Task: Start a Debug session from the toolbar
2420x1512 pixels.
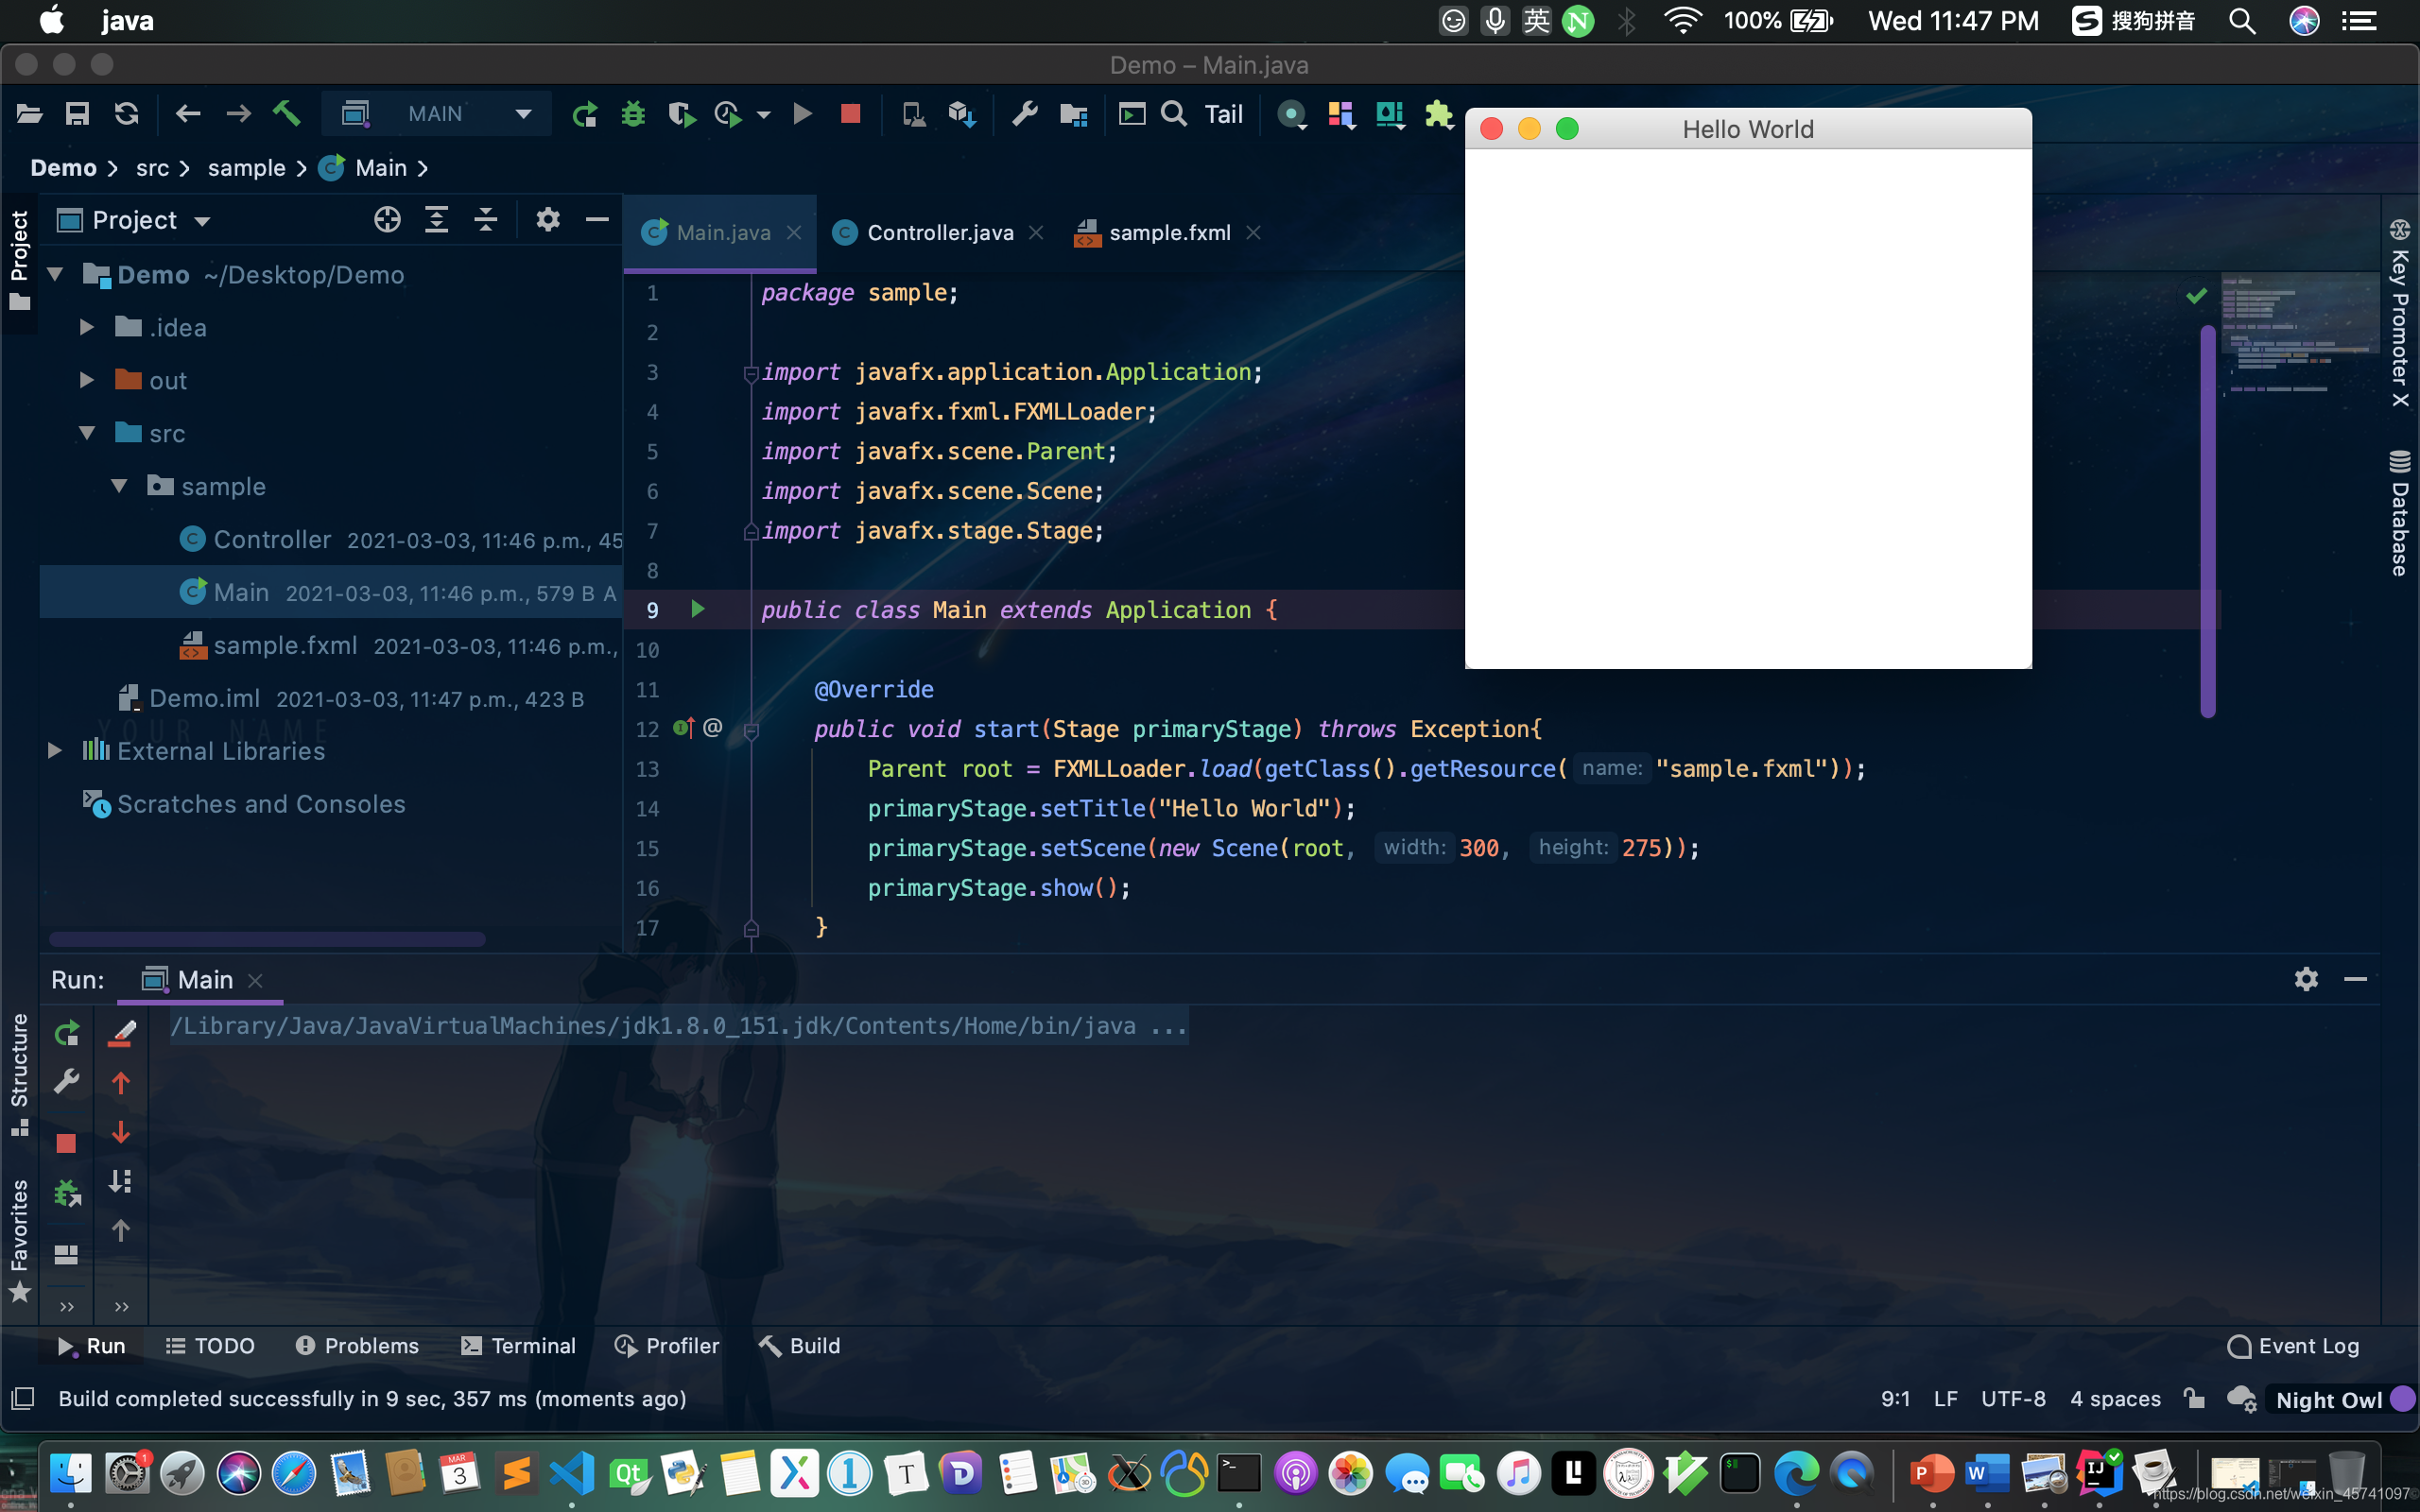Action: click(633, 114)
